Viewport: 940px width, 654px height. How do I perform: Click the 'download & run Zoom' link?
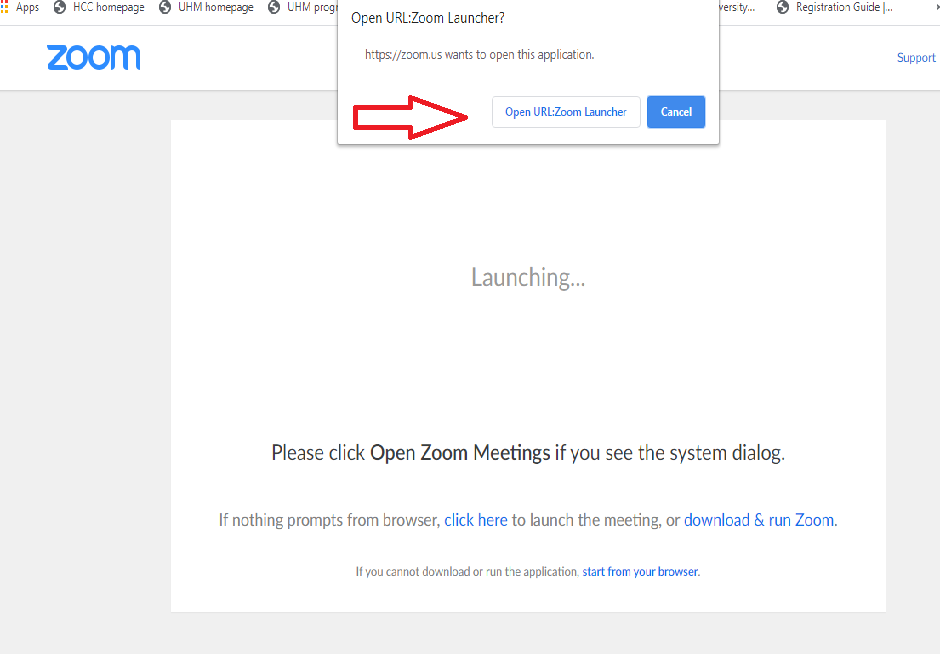click(x=758, y=520)
